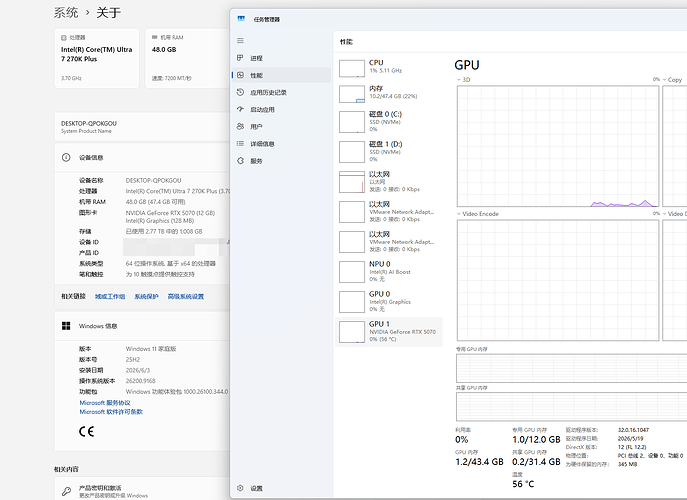Click the 48.0 GB RAM card
687x500 pixels.
[x=188, y=58]
